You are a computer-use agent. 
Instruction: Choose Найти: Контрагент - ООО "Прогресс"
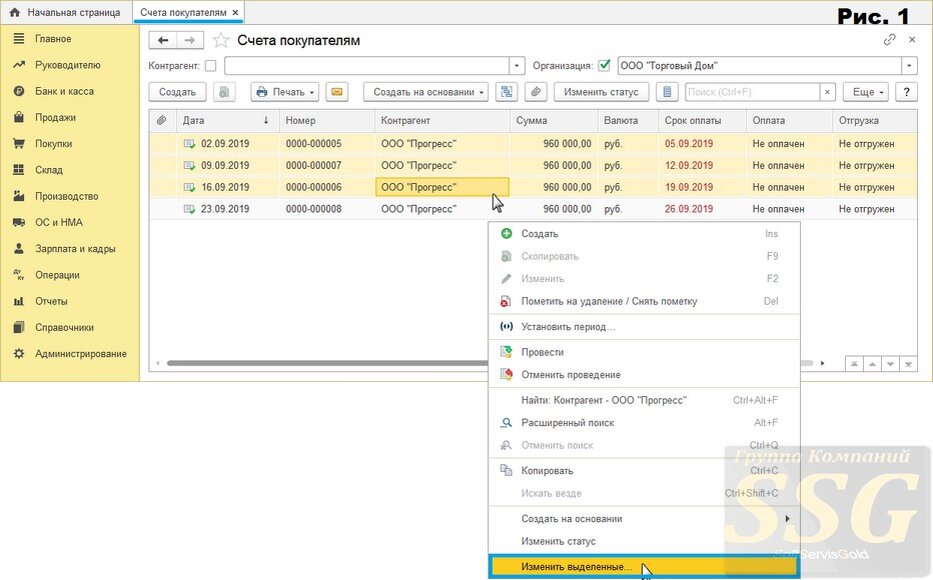point(644,400)
